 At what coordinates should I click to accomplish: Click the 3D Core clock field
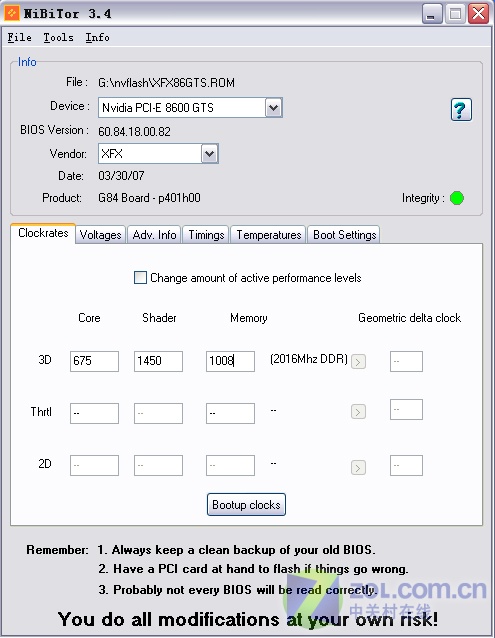point(94,361)
